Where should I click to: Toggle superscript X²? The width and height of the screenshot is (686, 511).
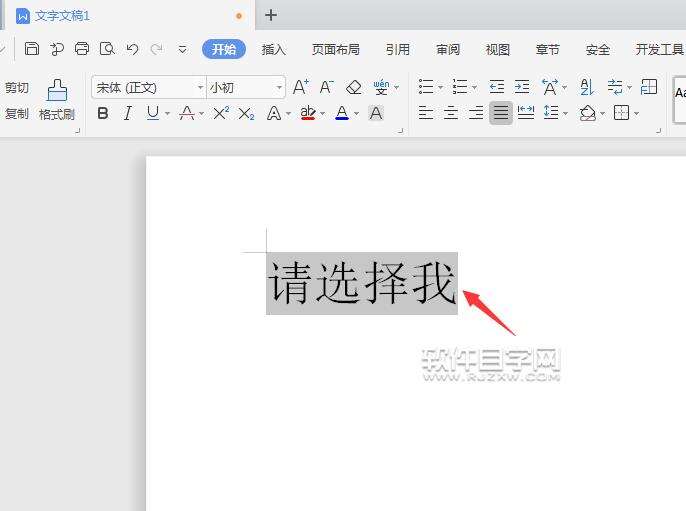click(x=221, y=113)
